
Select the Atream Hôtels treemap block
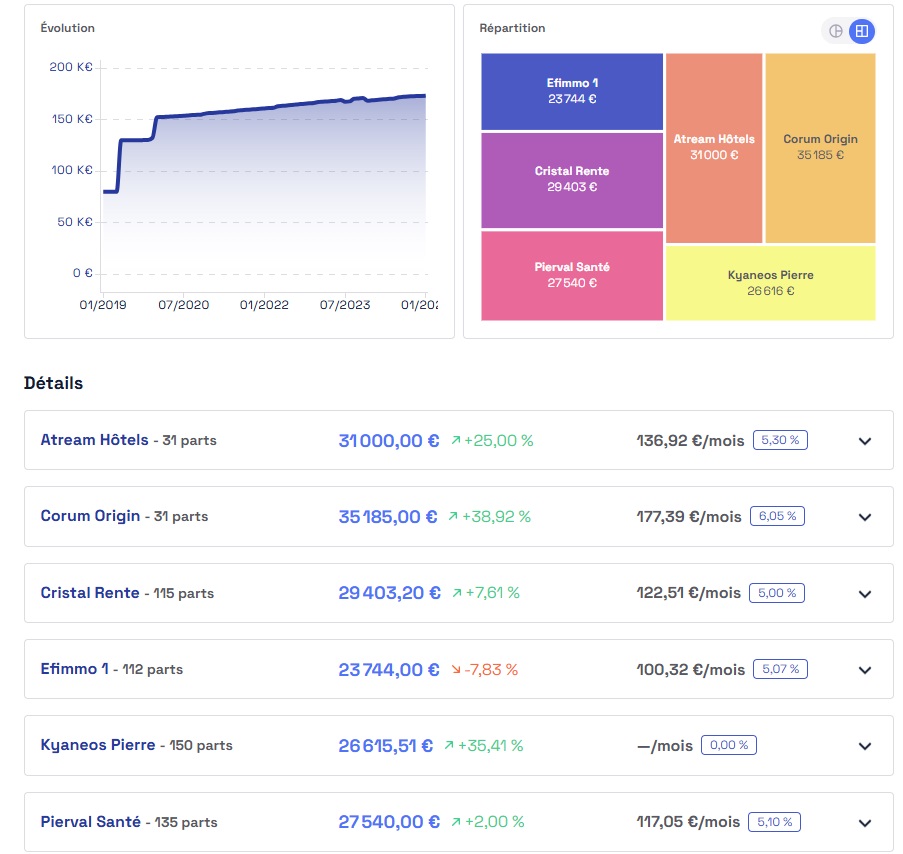click(x=714, y=148)
